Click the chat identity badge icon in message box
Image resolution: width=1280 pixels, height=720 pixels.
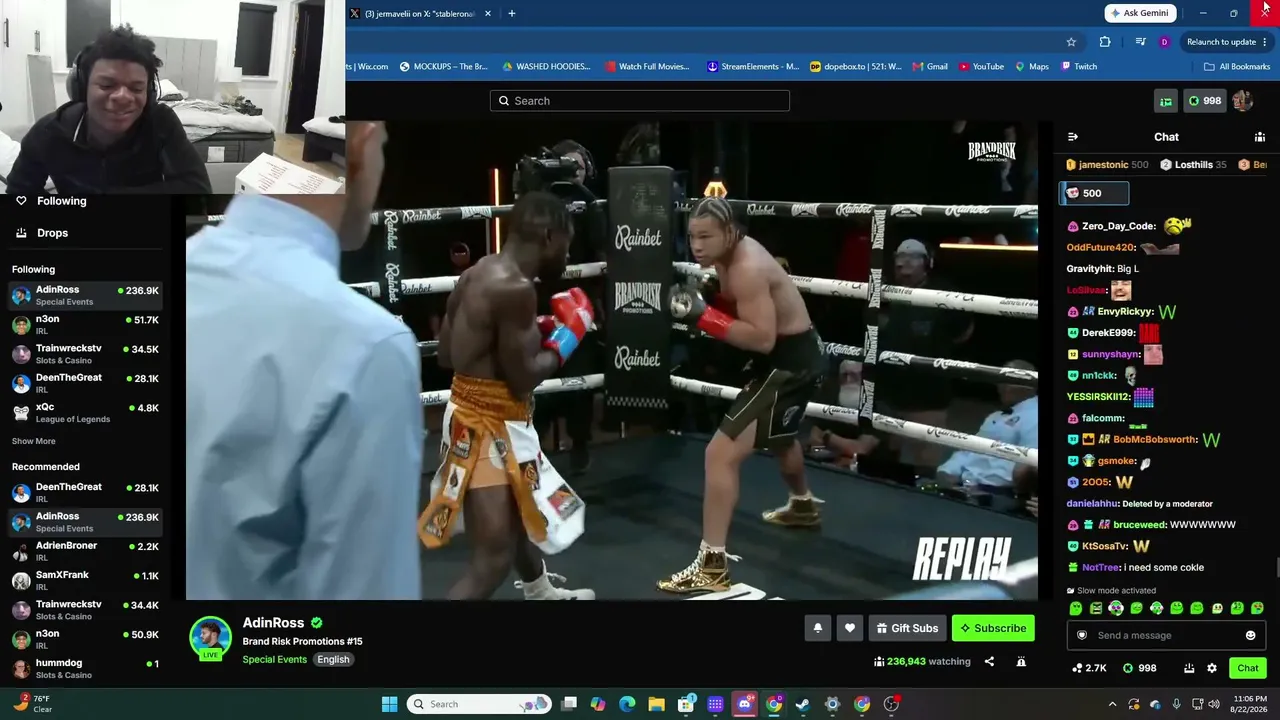click(x=1081, y=635)
